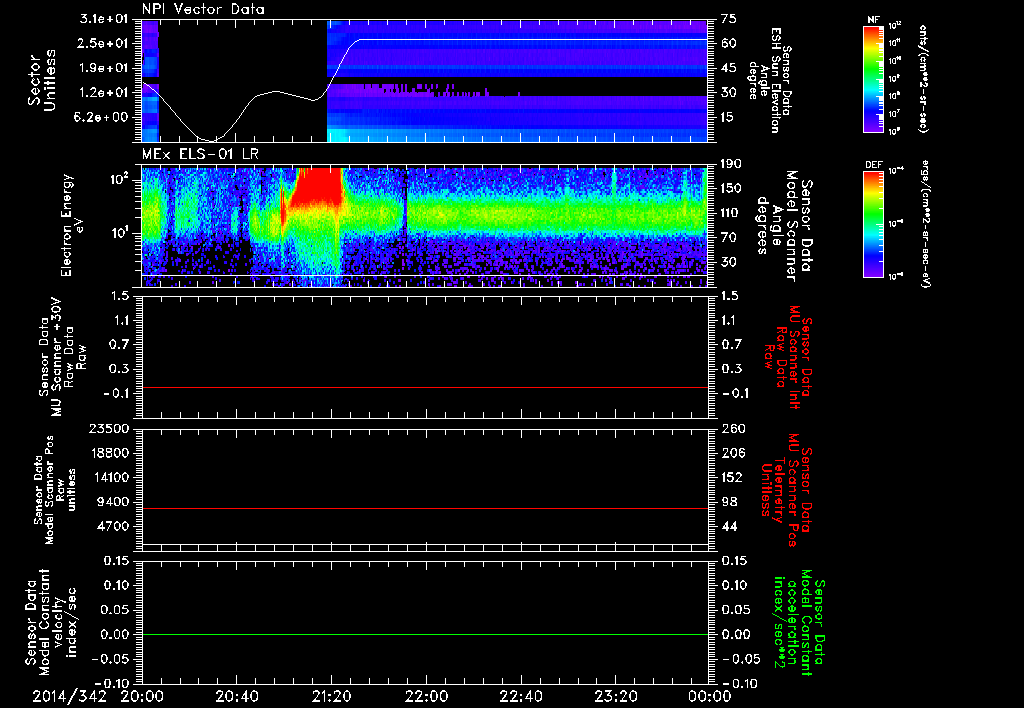The width and height of the screenshot is (1024, 708).
Task: Click the '00:00' time axis label
Action: coord(710,696)
